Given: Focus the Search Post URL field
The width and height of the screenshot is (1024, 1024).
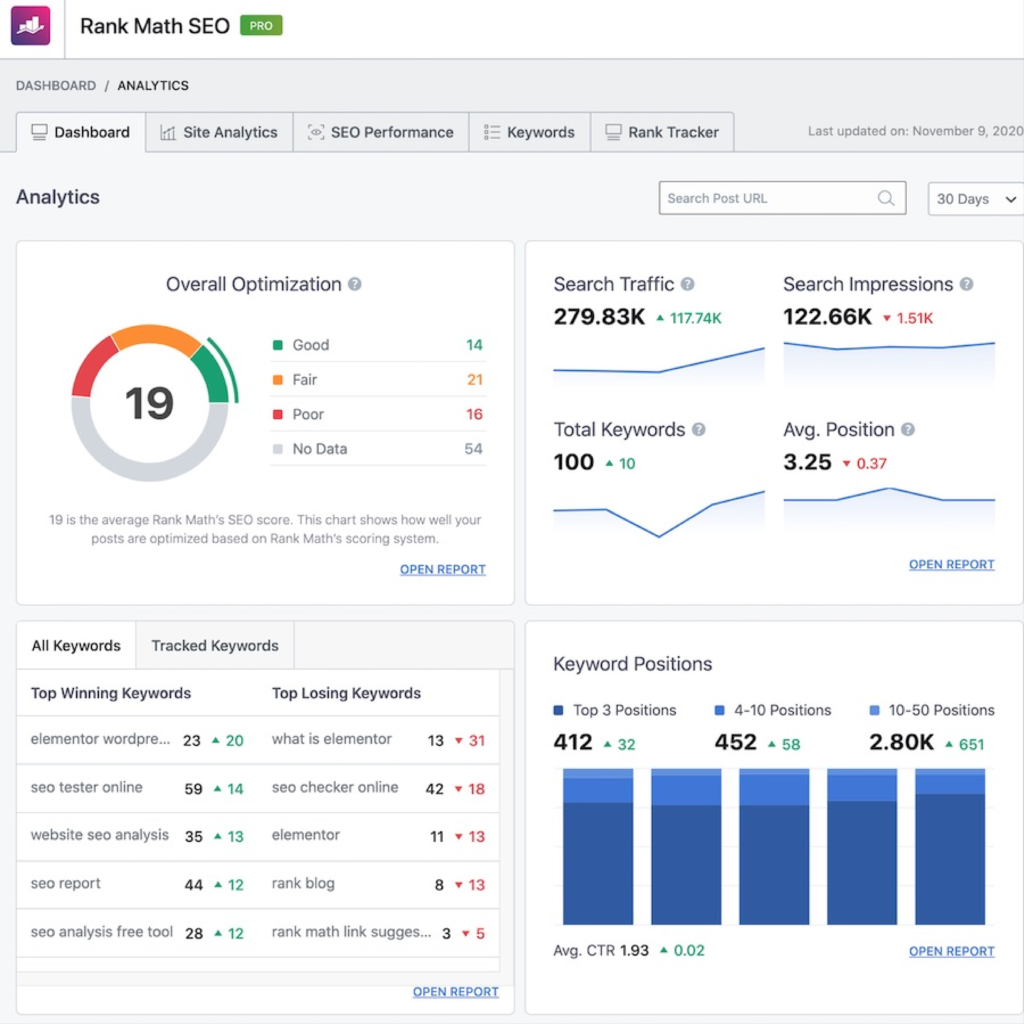Looking at the screenshot, I should [x=782, y=198].
